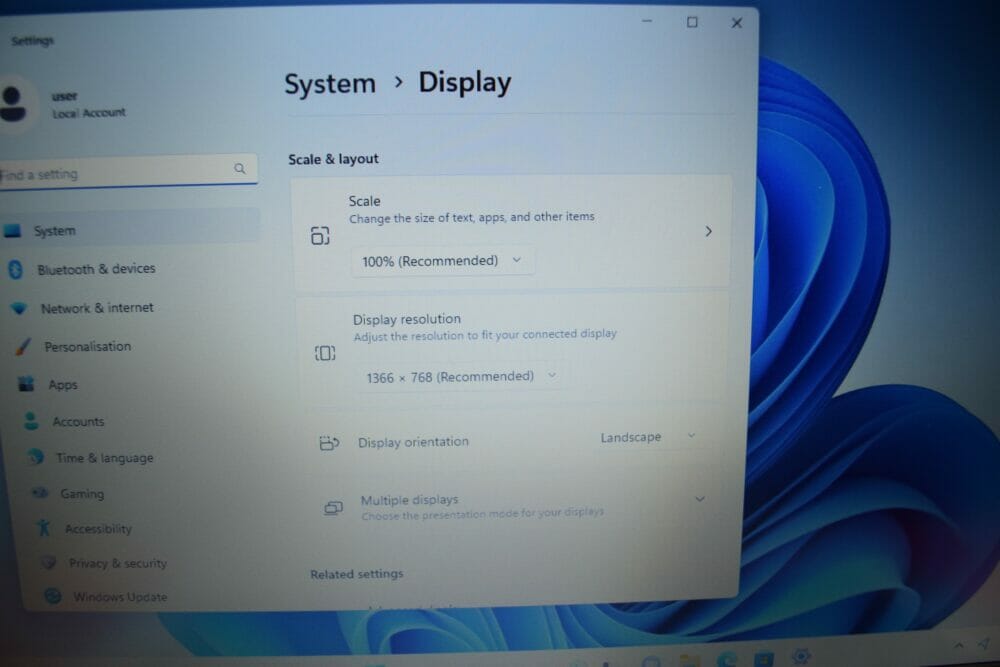Open Microsoft Store from the taskbar
Screen dimensions: 1000x667
point(763,657)
